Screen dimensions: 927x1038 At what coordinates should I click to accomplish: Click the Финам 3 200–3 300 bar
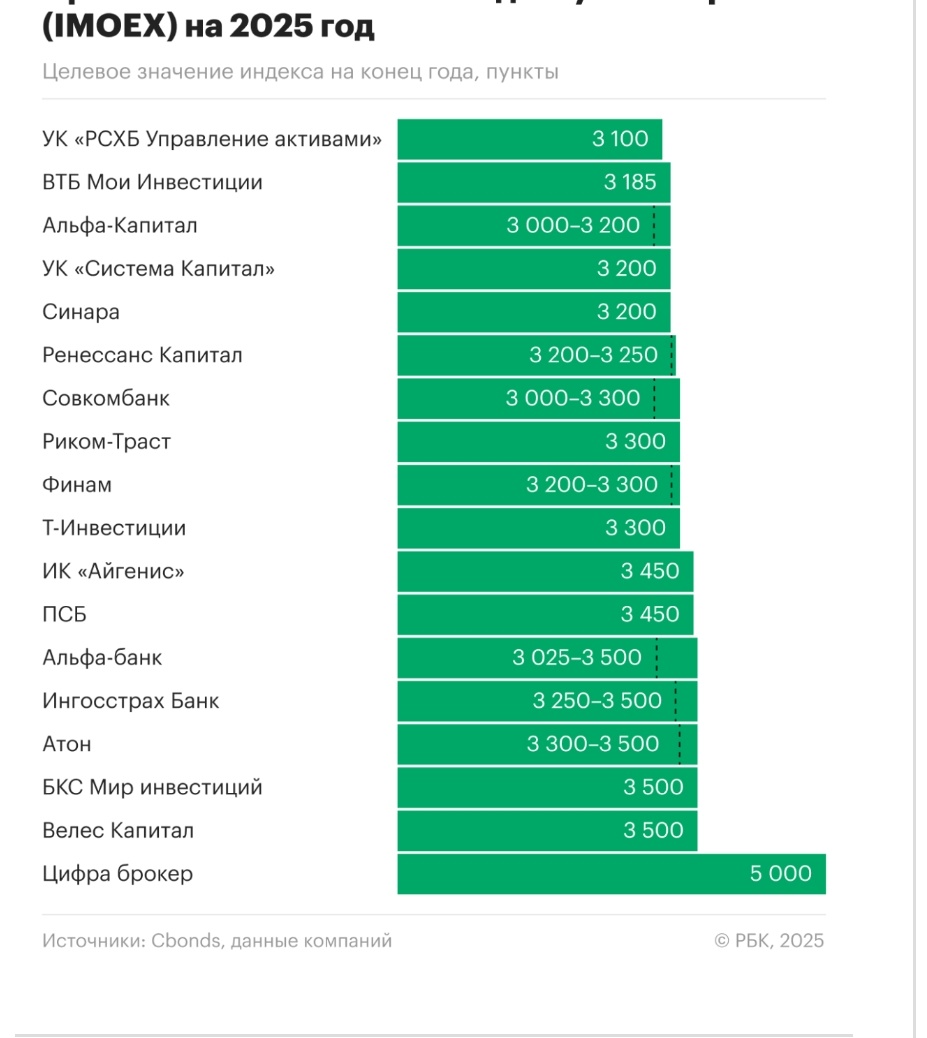point(538,485)
